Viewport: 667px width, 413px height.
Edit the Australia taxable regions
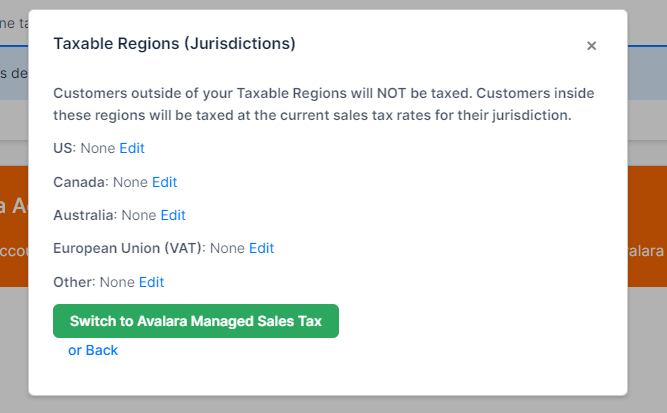click(173, 215)
